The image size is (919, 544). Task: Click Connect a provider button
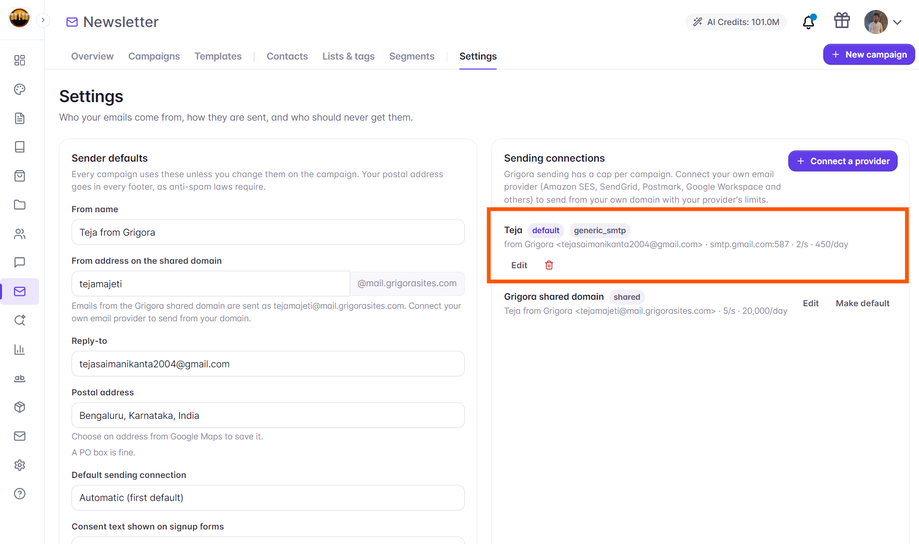coord(842,161)
